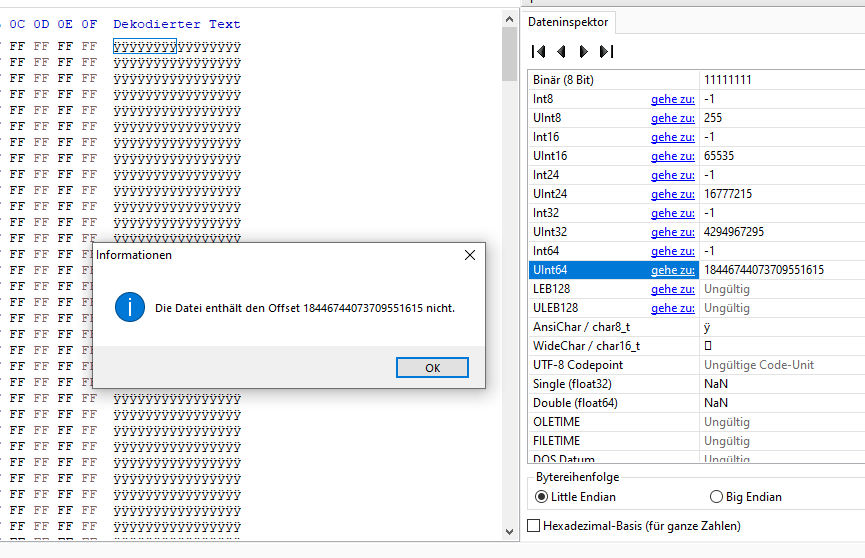Select the 'UTF-8 Codepoint' row
The image size is (865, 558).
[x=696, y=365]
